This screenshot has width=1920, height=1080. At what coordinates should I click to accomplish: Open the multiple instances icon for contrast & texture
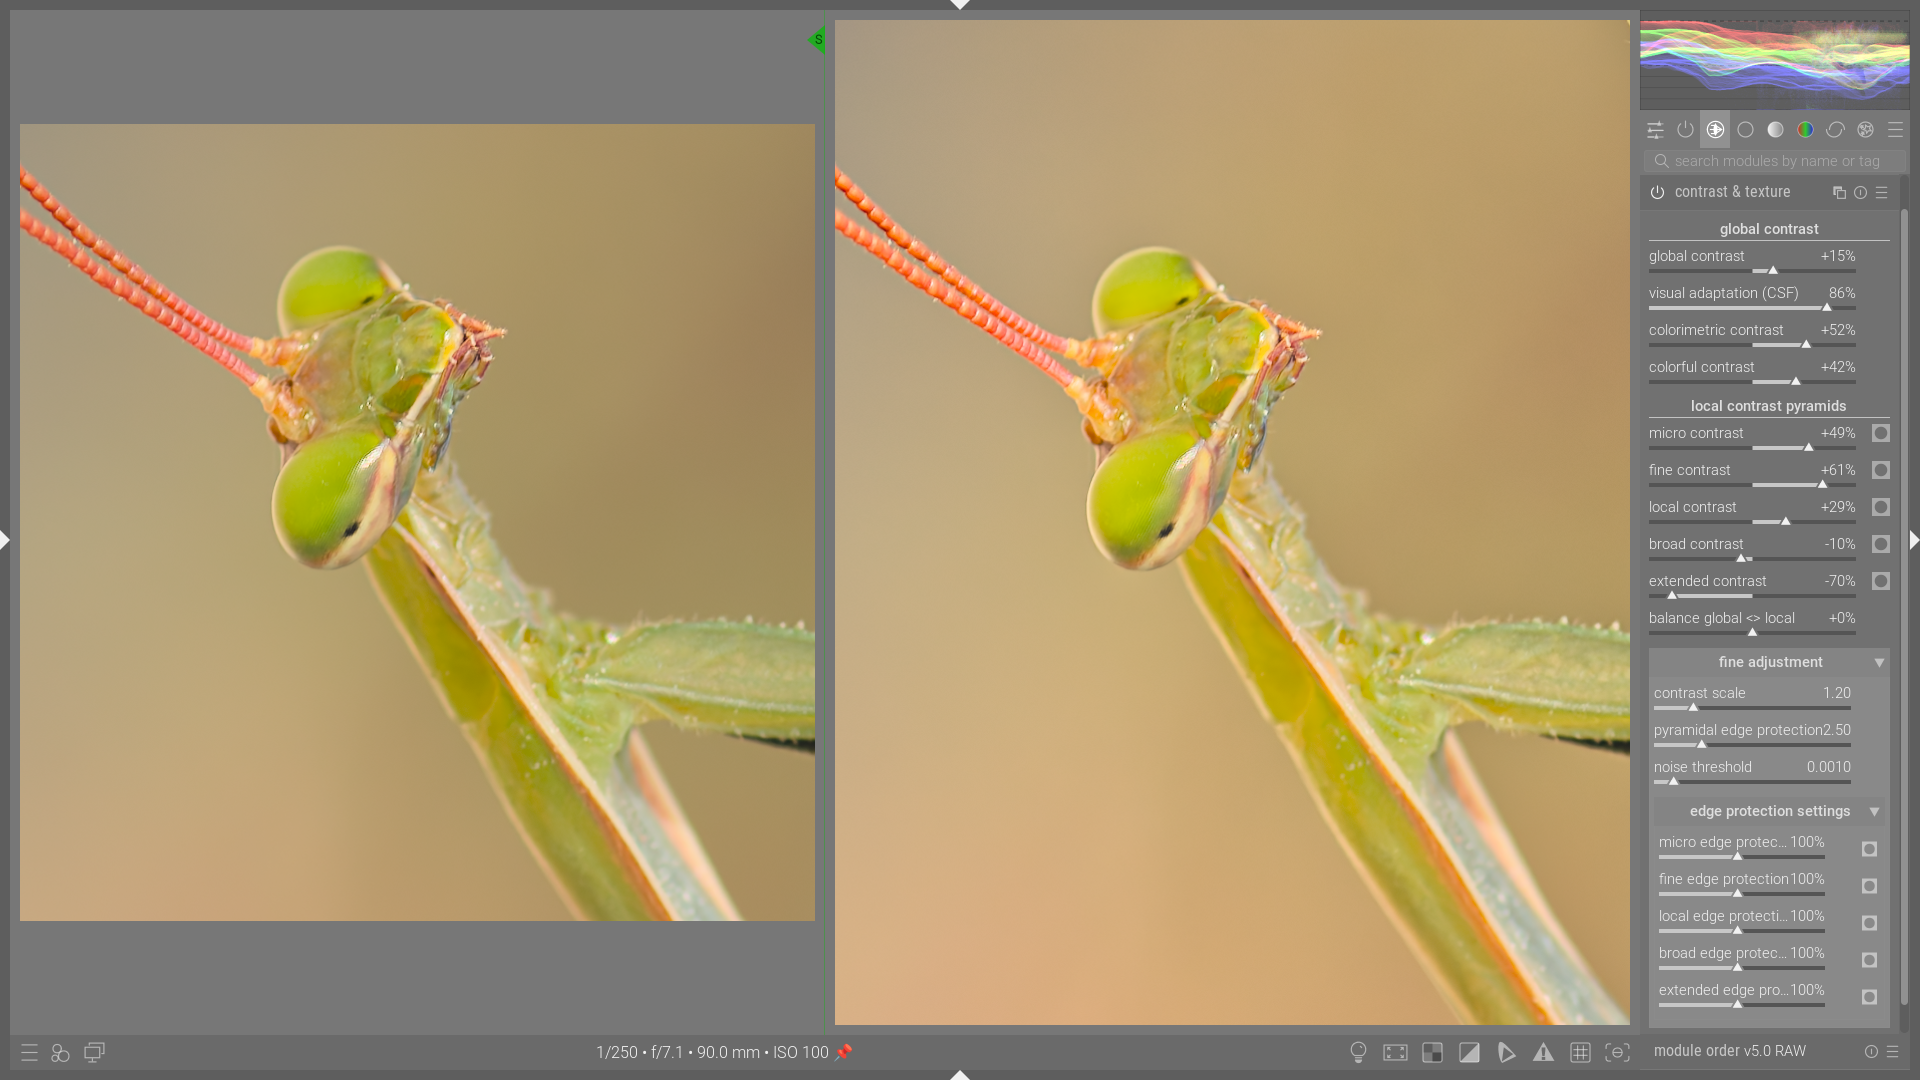pyautogui.click(x=1839, y=192)
